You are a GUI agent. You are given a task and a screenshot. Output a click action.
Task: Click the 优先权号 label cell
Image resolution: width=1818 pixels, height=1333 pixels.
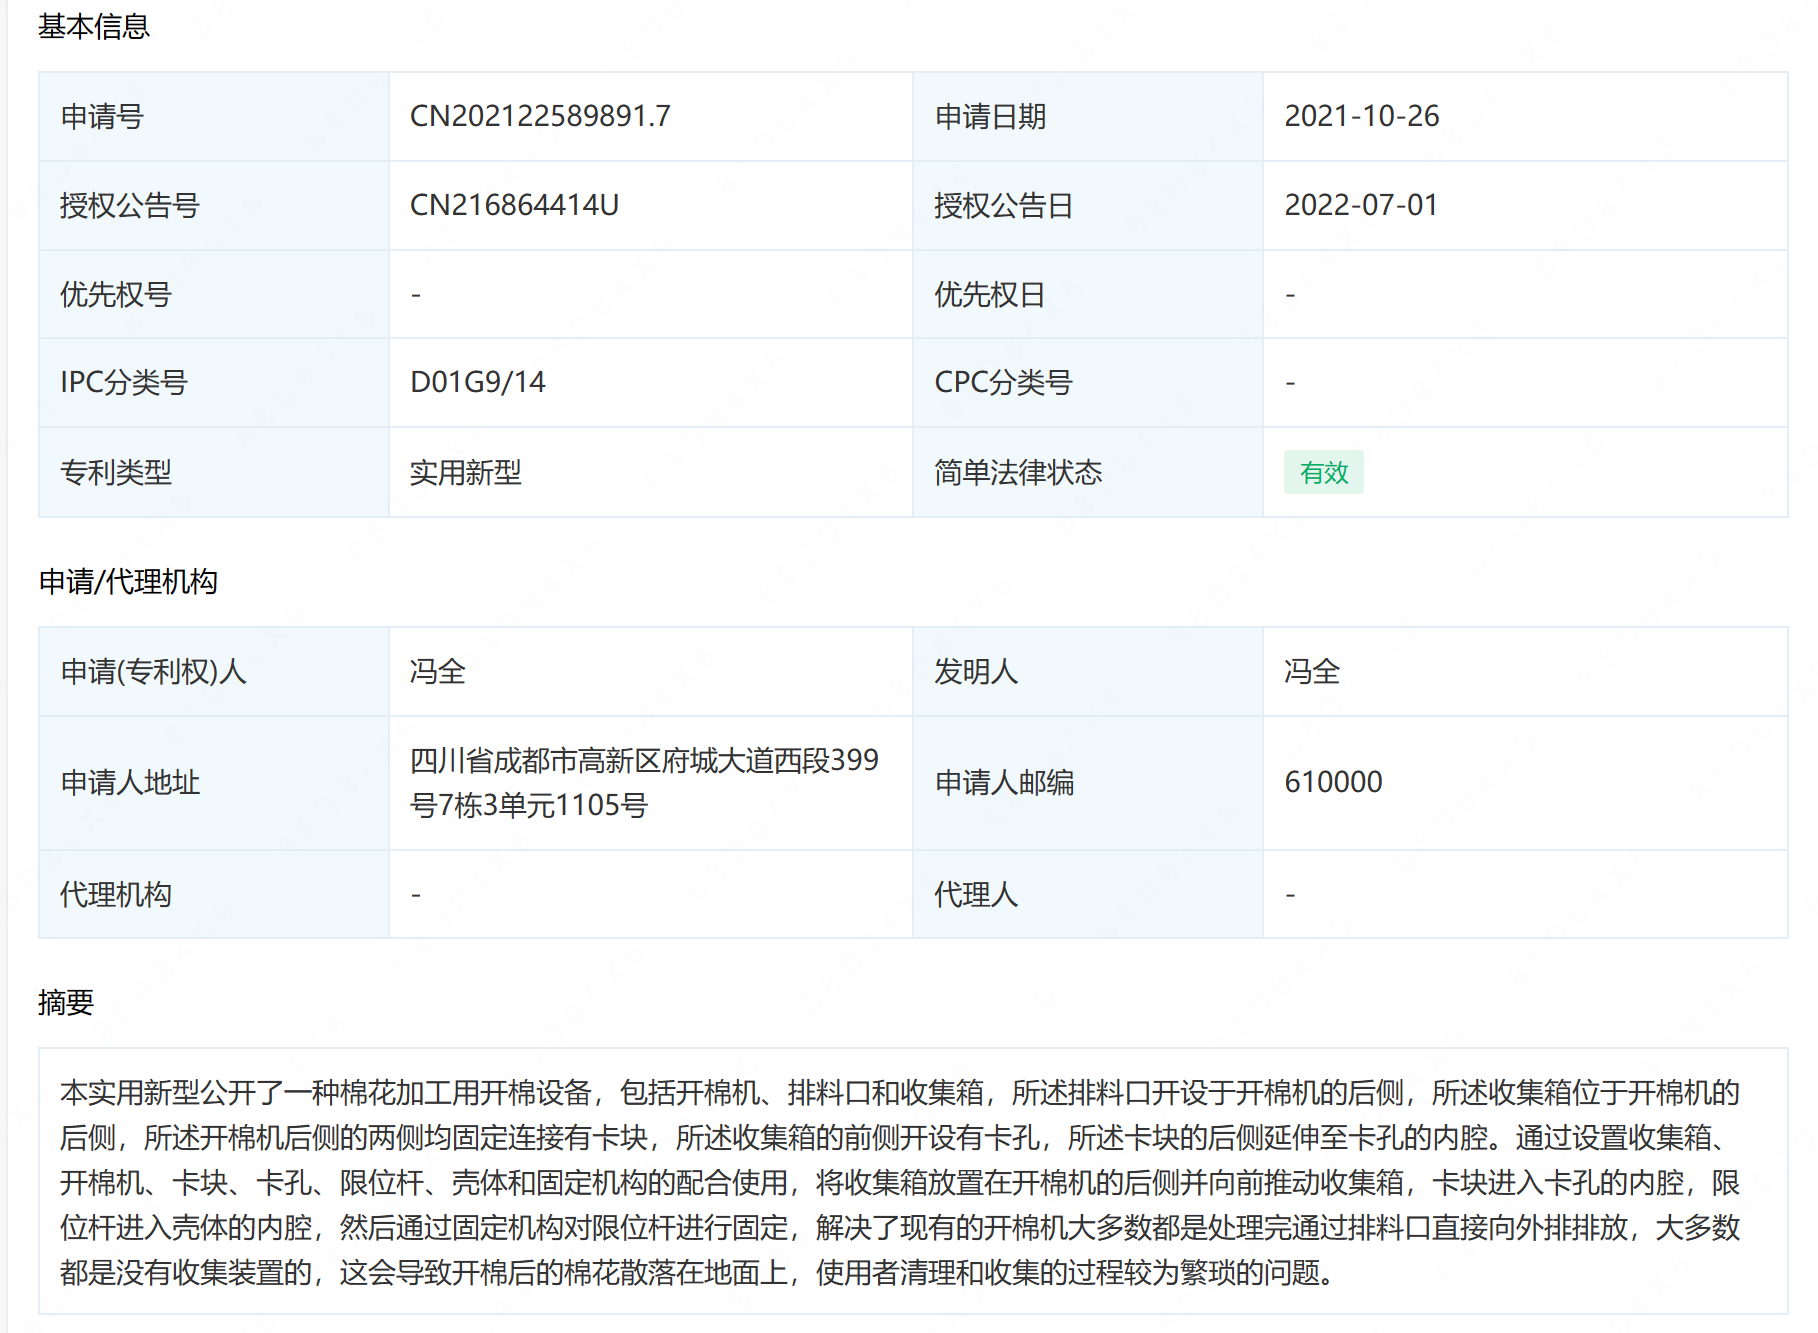214,294
